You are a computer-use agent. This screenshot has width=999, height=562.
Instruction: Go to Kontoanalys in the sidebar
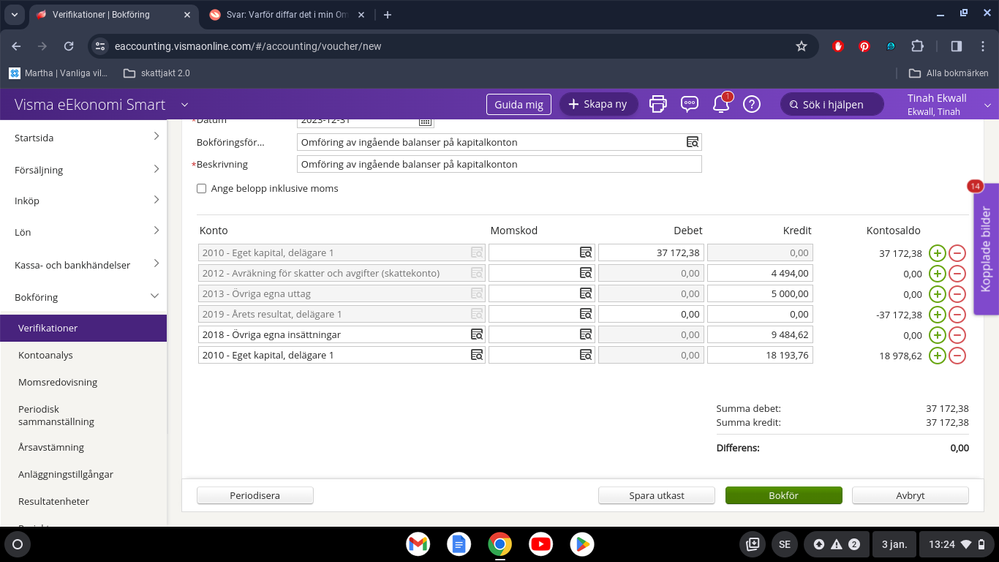coord(46,355)
